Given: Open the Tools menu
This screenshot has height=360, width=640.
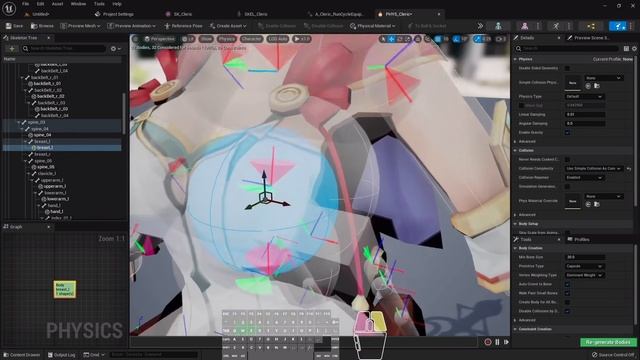Looking at the screenshot, I should [100, 4].
